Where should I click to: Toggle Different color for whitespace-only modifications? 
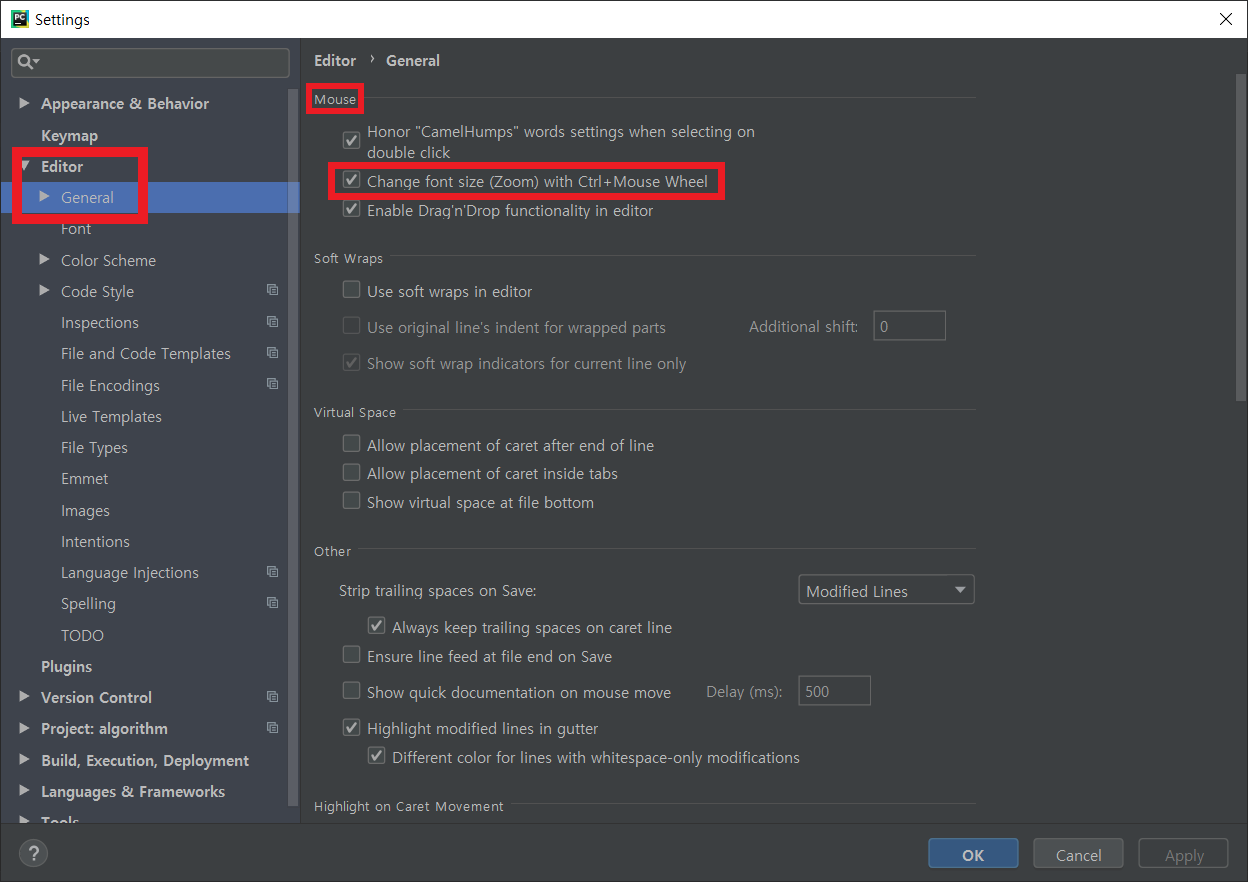click(376, 756)
